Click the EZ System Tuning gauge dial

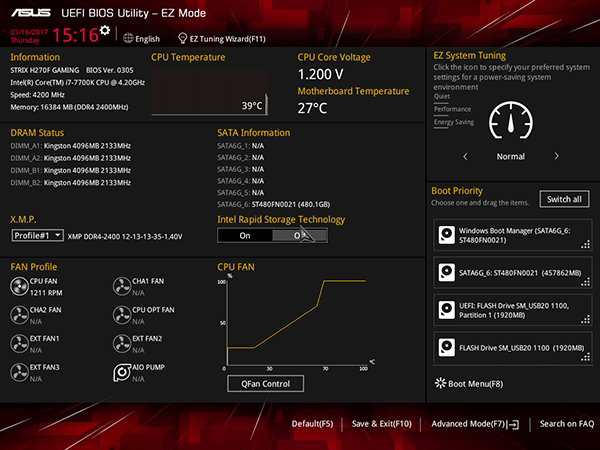click(511, 121)
